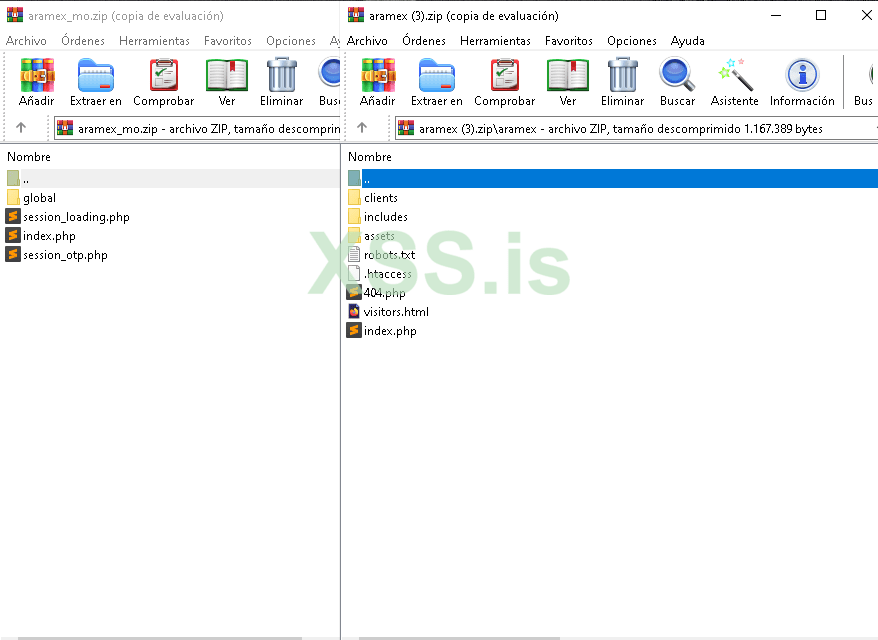Click Ver book icon in right window

tap(568, 81)
